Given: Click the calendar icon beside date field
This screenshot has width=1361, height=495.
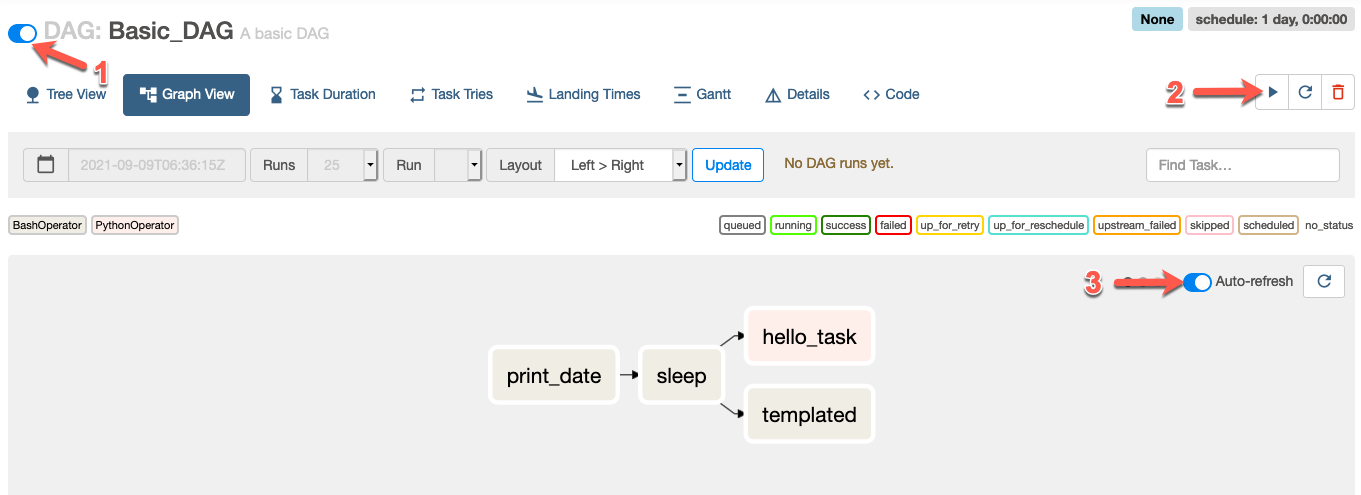Looking at the screenshot, I should tap(46, 165).
